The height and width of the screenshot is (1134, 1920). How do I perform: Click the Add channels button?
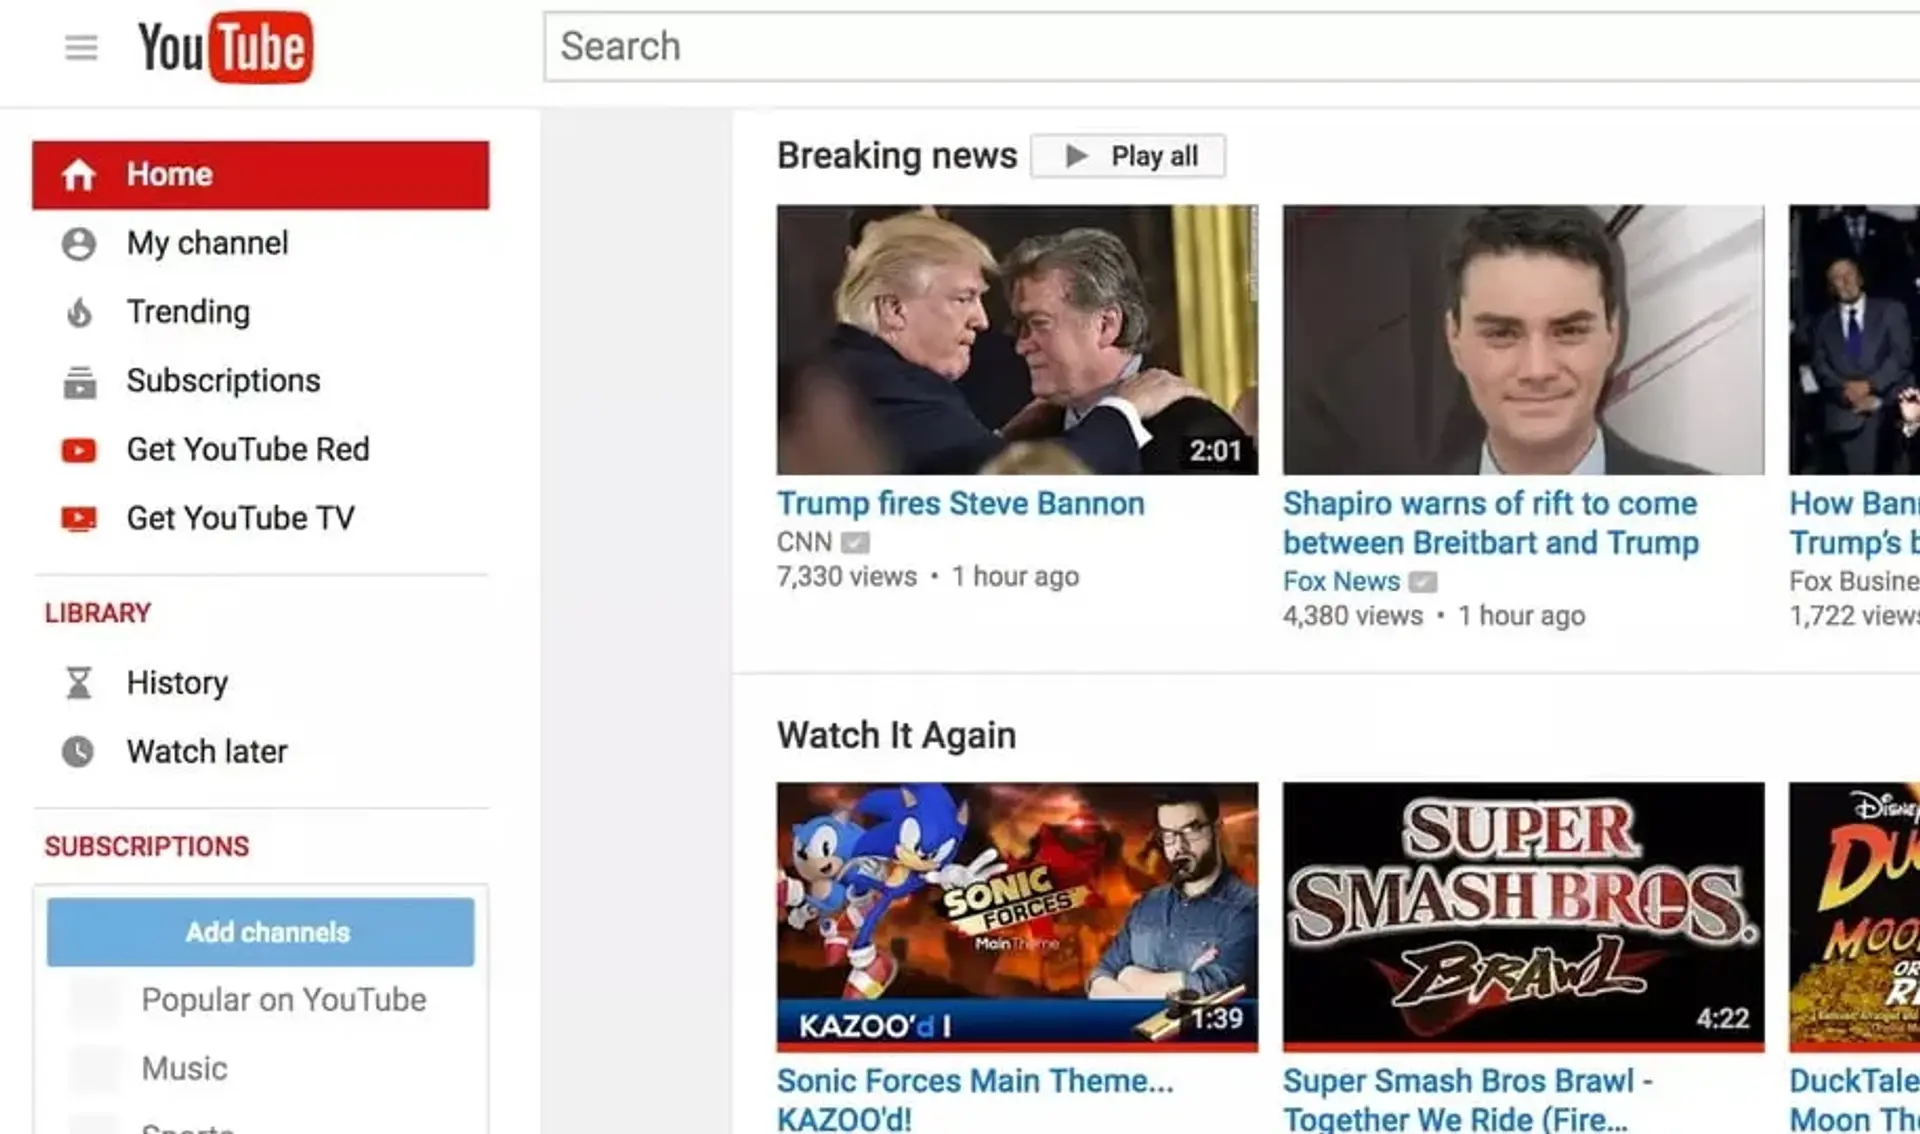[x=261, y=932]
